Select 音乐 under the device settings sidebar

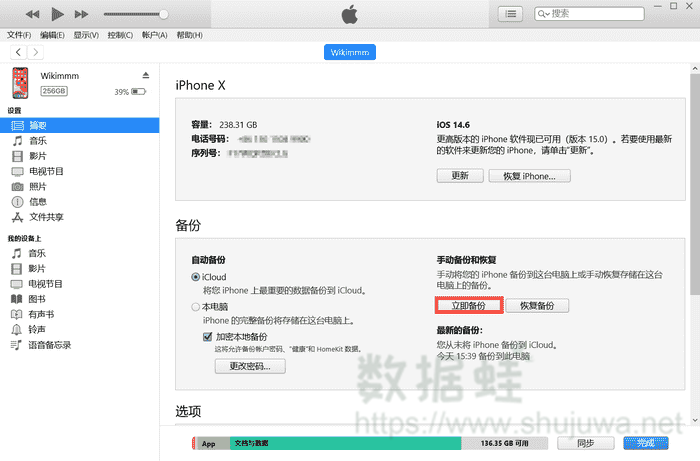coord(36,141)
